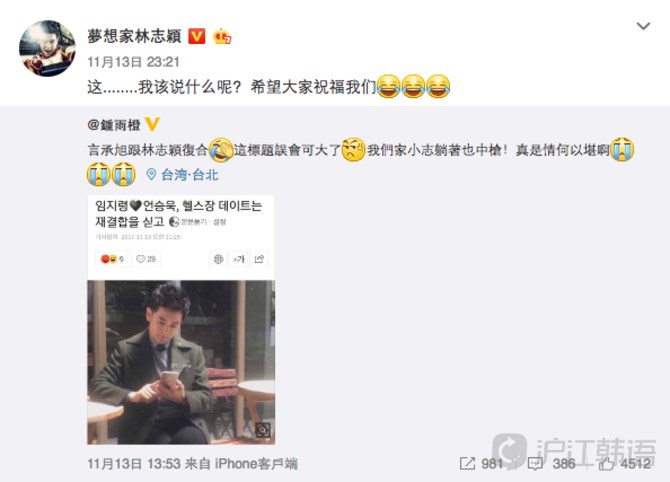Click the article share arrow icon

[259, 259]
